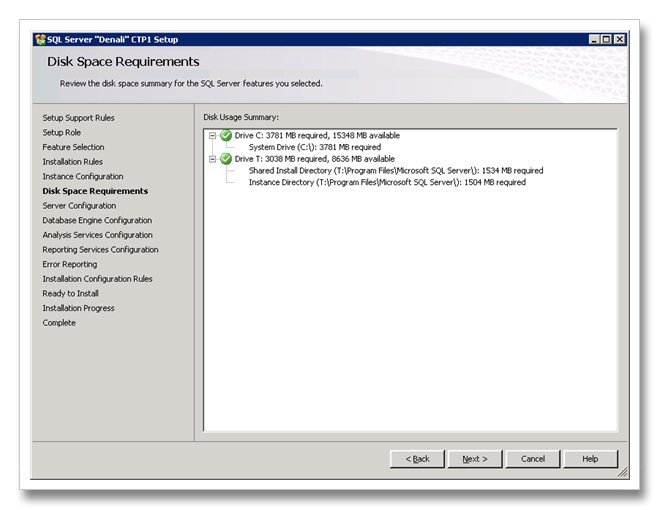Collapse the Drive C tree node
This screenshot has height=510, width=660.
click(213, 135)
